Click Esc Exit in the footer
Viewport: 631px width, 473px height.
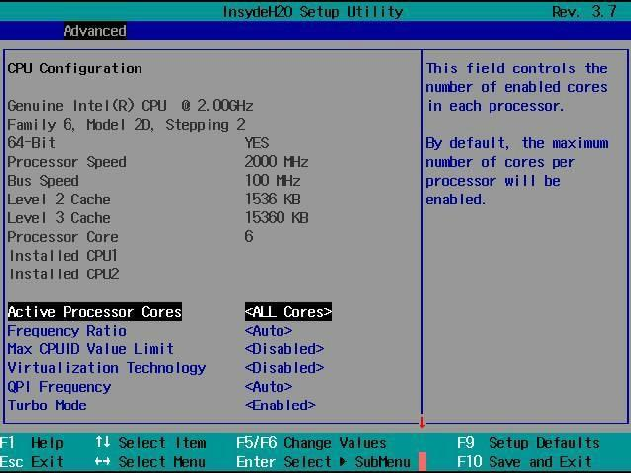pos(32,462)
